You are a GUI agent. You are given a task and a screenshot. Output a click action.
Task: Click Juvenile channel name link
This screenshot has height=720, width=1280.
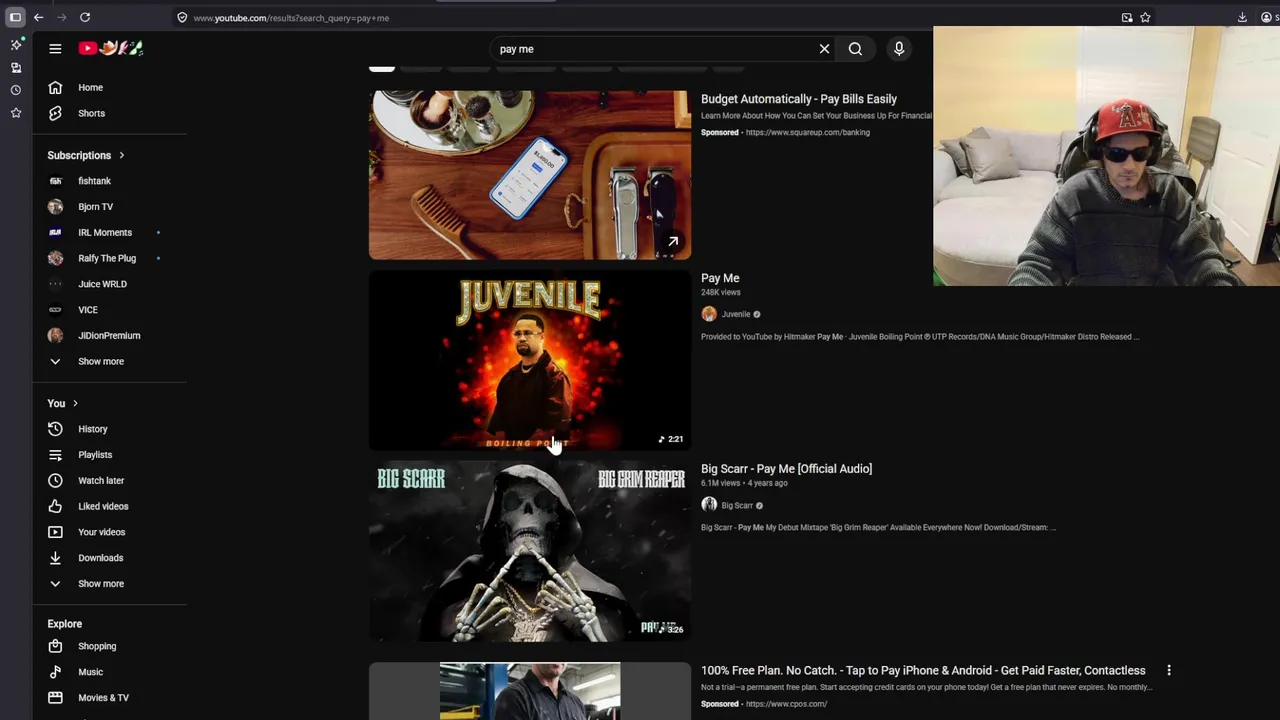[x=736, y=314]
